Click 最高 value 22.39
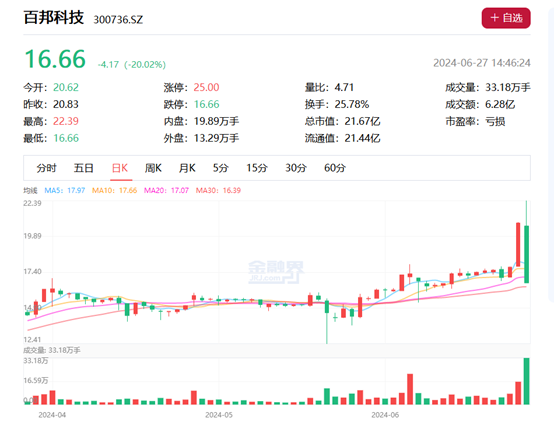This screenshot has height=425, width=554. point(66,121)
